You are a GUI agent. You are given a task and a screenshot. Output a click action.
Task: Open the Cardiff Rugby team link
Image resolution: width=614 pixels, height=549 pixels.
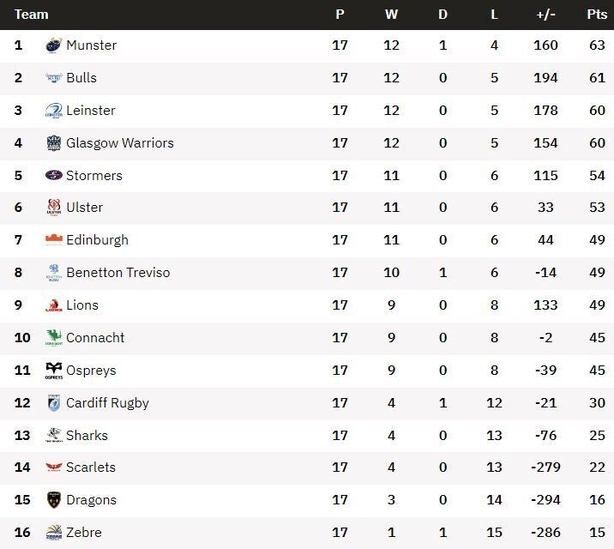coord(107,403)
